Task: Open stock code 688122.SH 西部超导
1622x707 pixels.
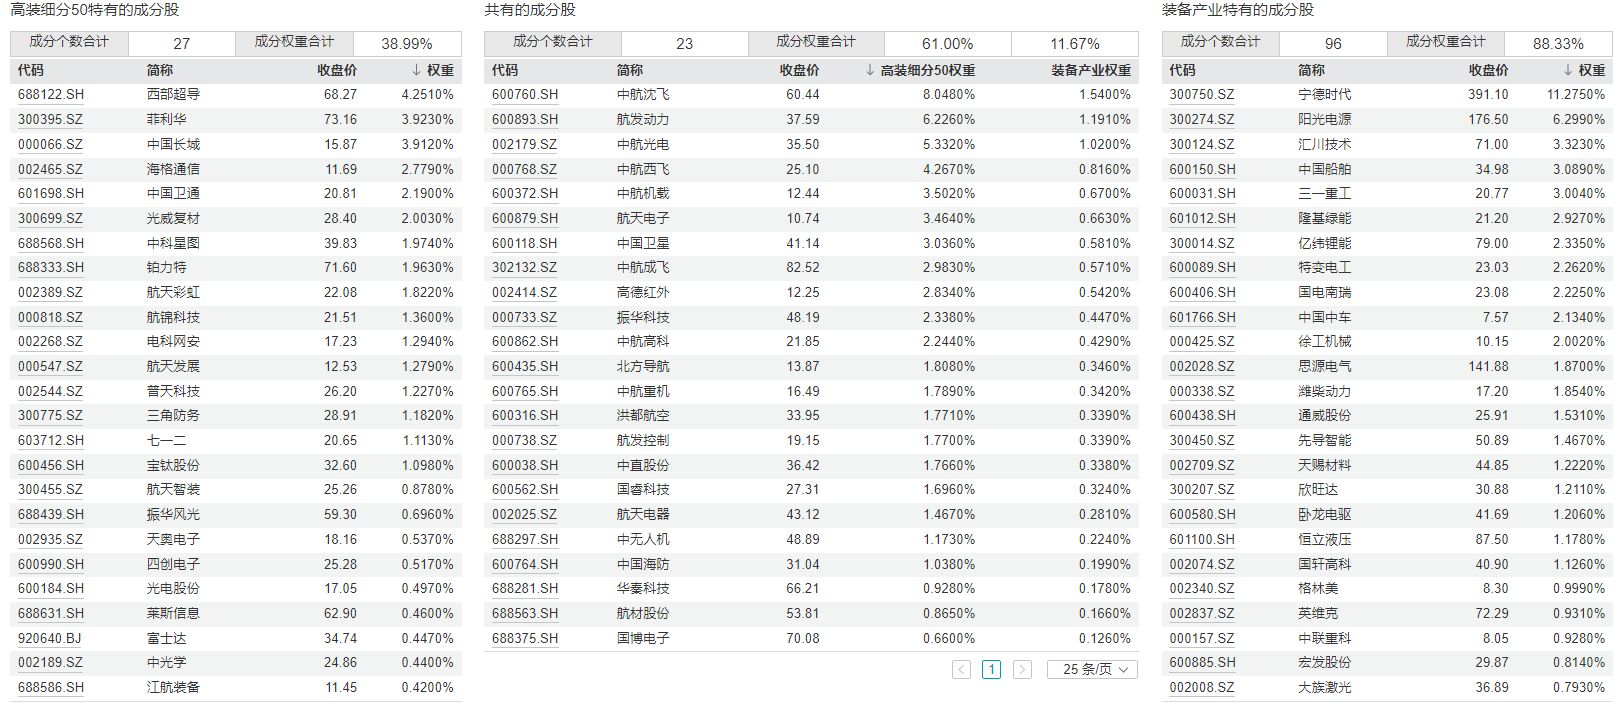Action: [51, 95]
